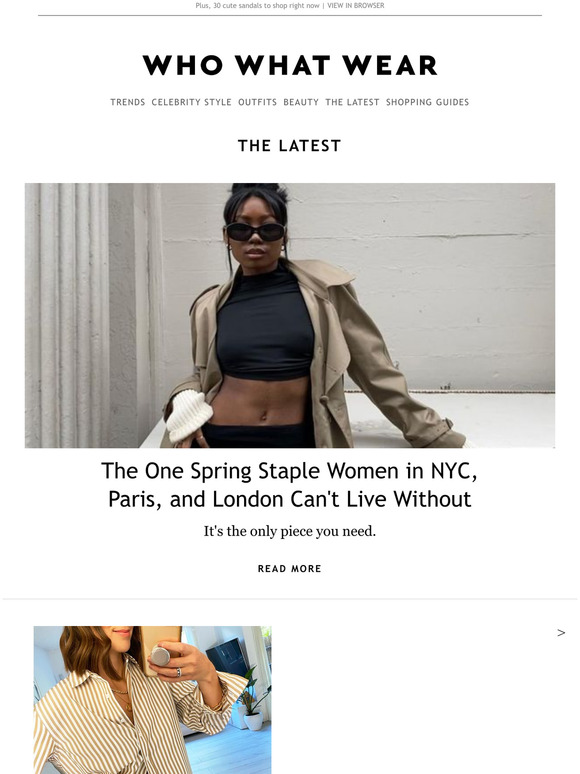580x774 pixels.
Task: Click the Who What Wear logo
Action: 290,65
